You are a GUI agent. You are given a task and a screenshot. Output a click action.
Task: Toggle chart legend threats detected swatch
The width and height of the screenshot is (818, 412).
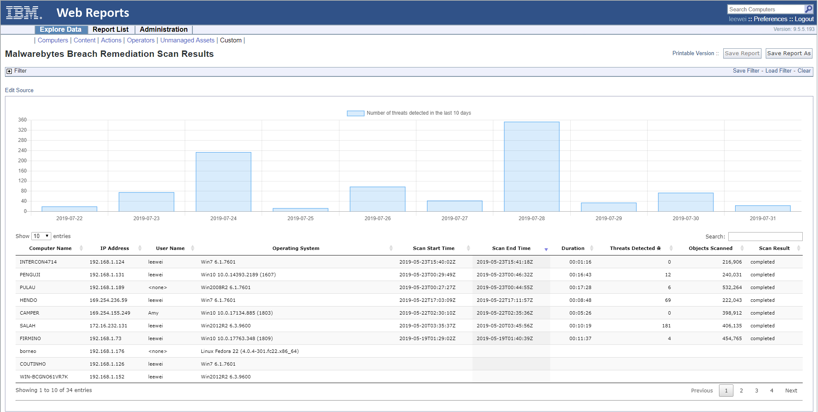[x=355, y=113]
